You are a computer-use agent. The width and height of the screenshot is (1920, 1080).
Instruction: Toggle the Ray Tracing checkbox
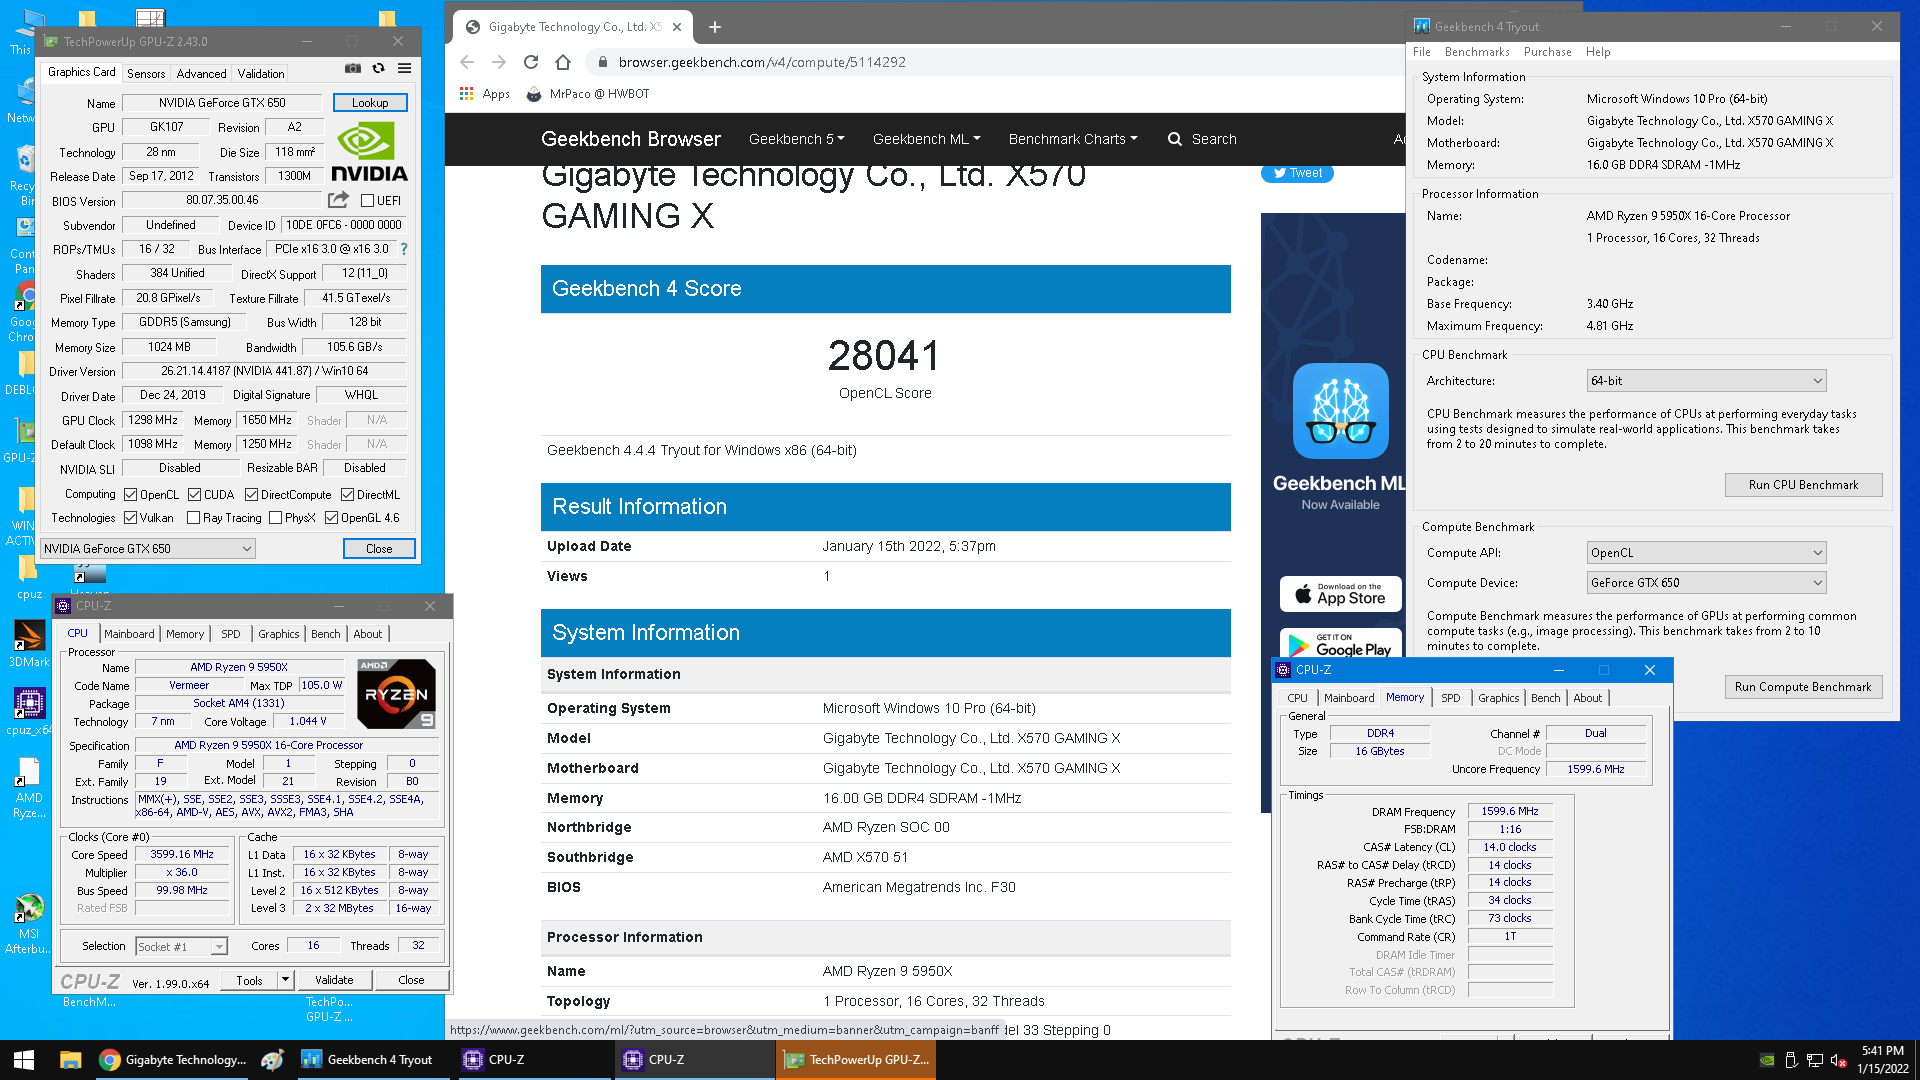click(193, 517)
